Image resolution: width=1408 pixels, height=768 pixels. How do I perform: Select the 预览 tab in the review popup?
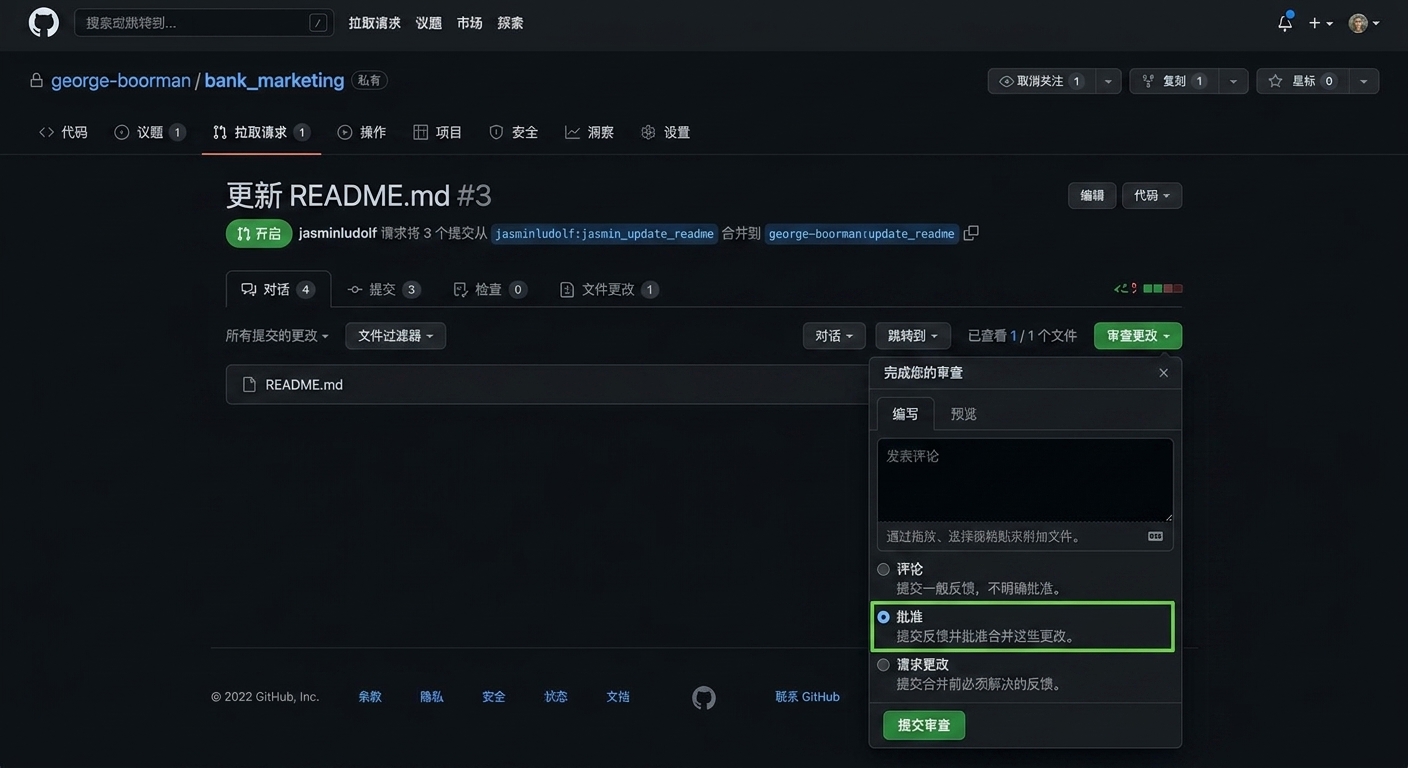pyautogui.click(x=964, y=414)
